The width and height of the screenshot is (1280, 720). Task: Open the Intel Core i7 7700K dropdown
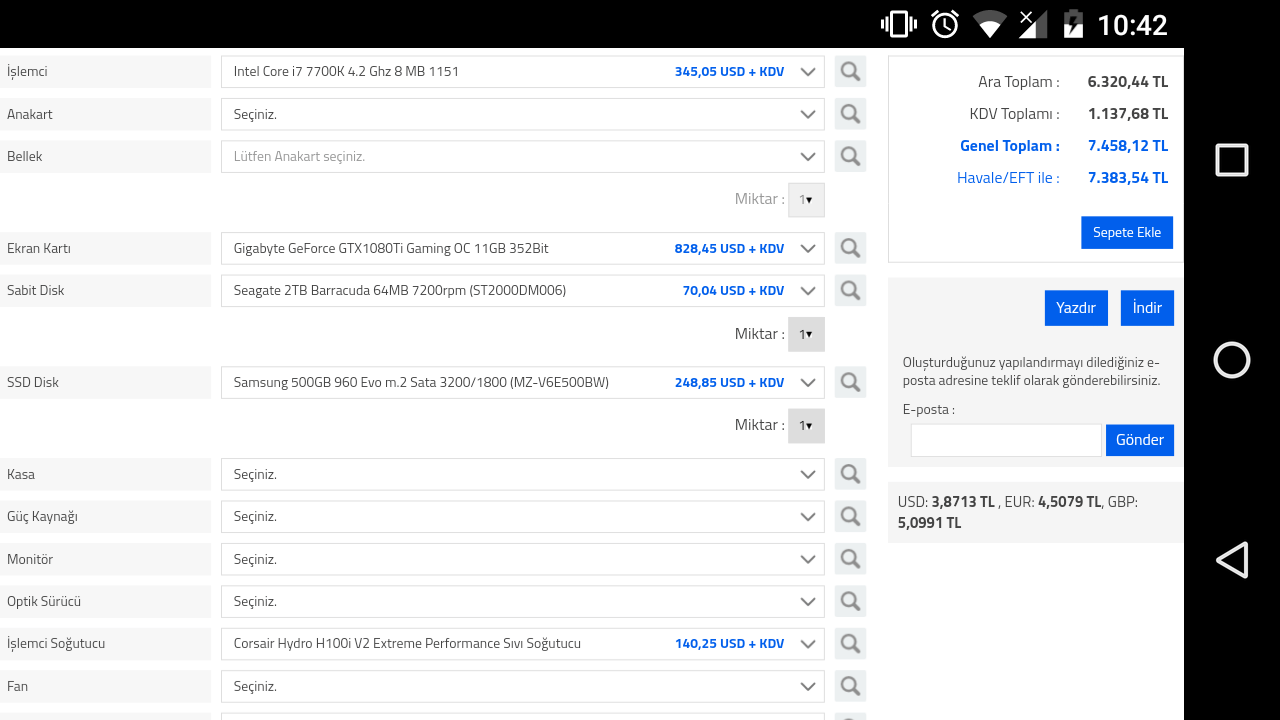tap(522, 71)
